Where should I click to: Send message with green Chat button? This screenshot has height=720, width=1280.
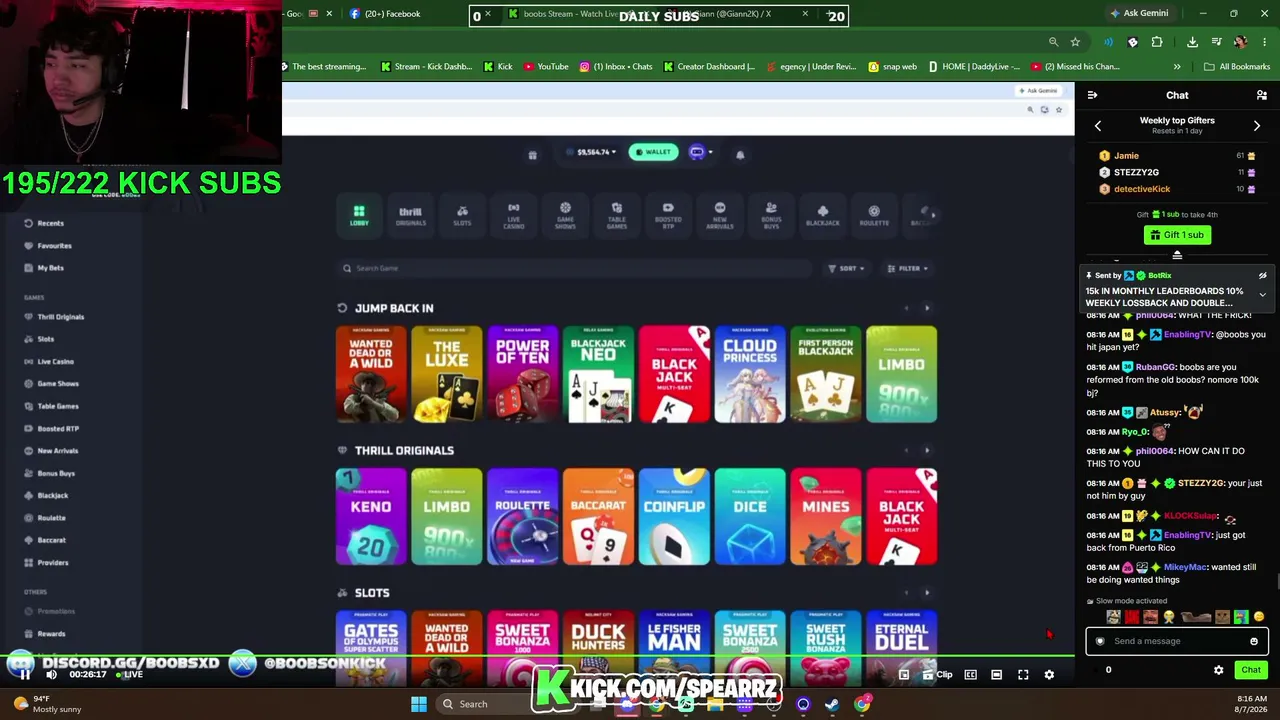(x=1251, y=670)
